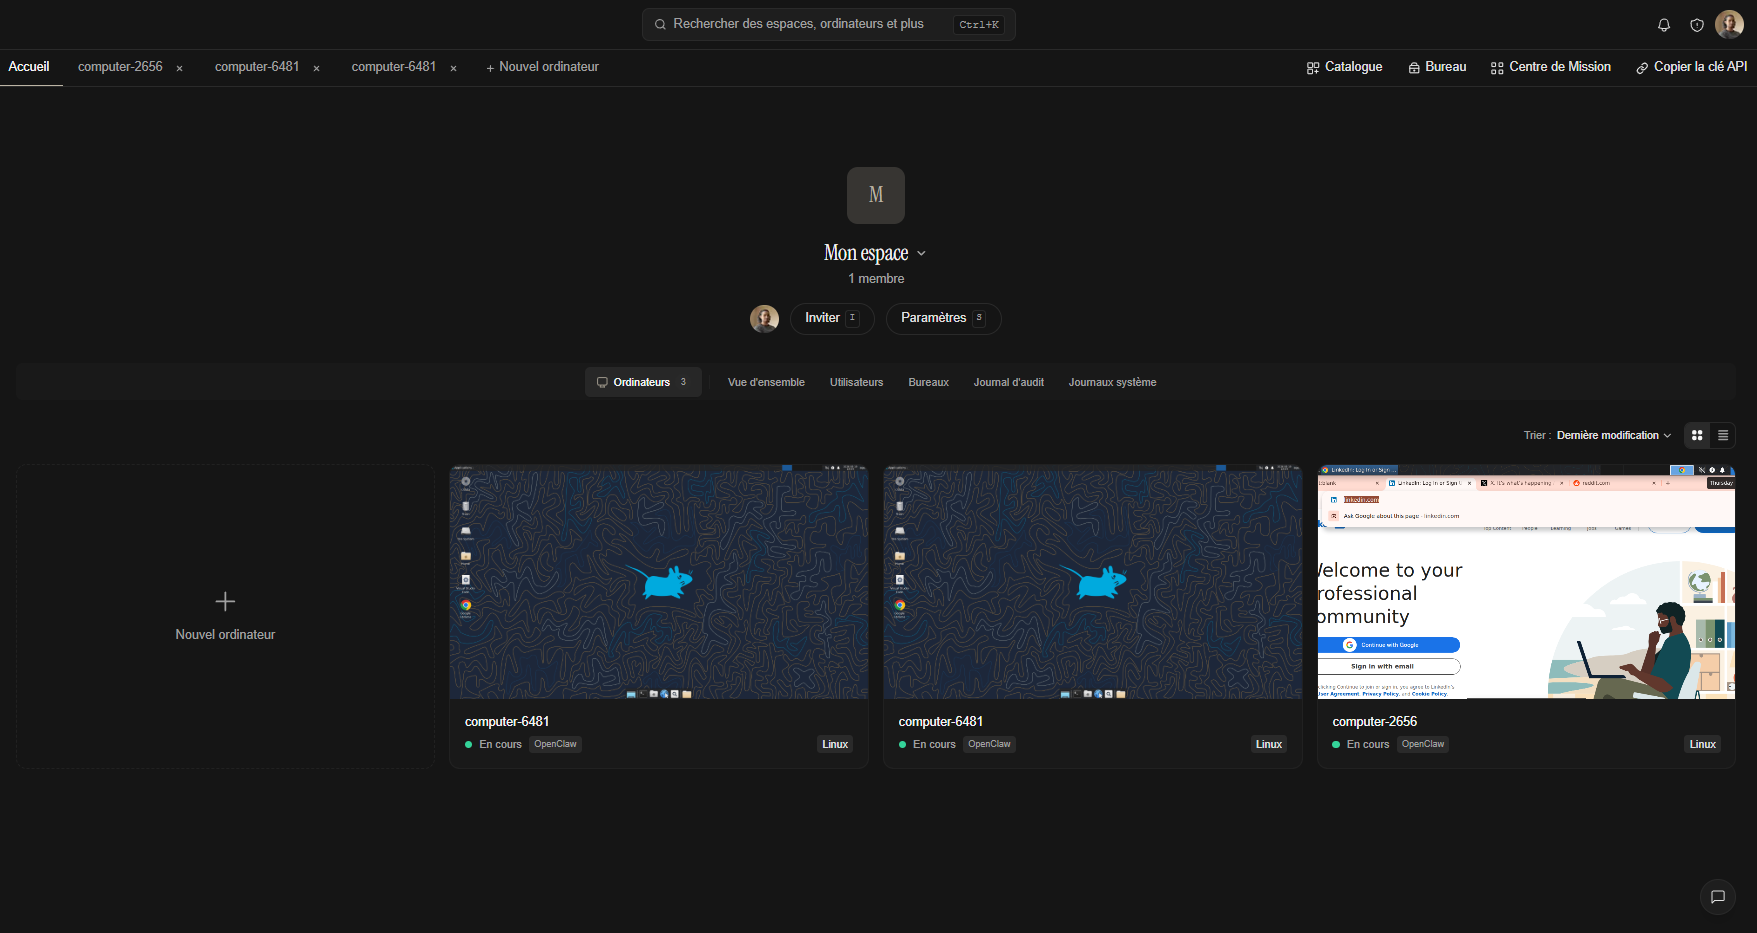Viewport: 1757px width, 933px height.
Task: Click the Inviter button
Action: (x=830, y=318)
